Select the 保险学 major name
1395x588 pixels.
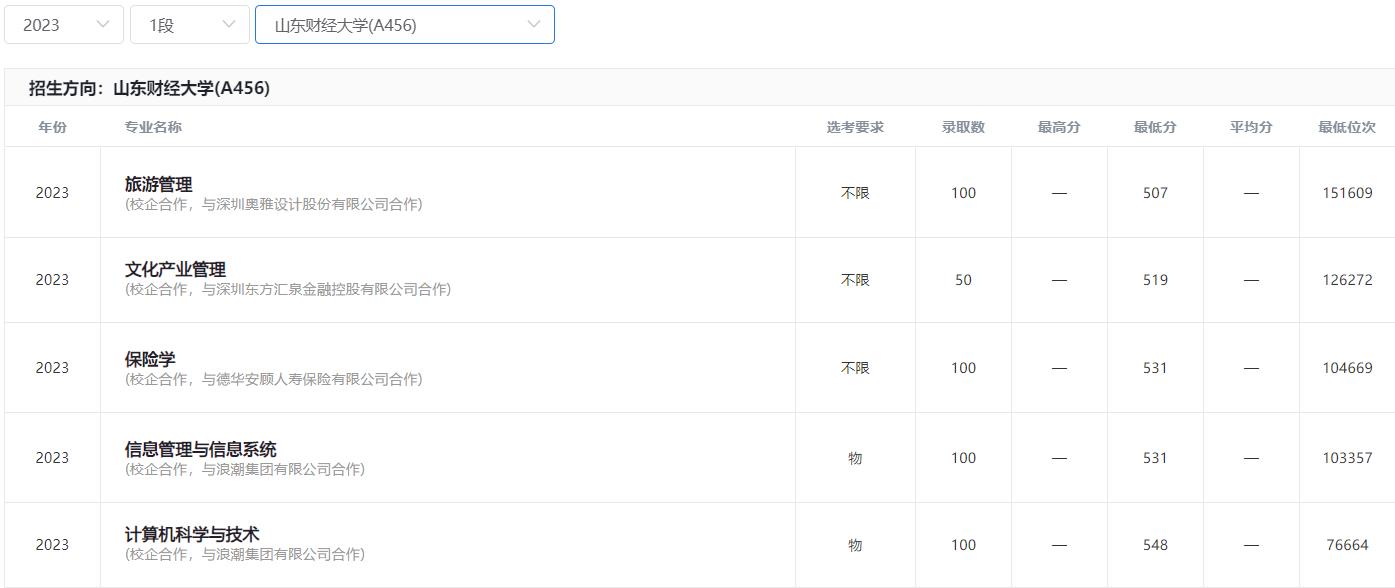coord(150,359)
